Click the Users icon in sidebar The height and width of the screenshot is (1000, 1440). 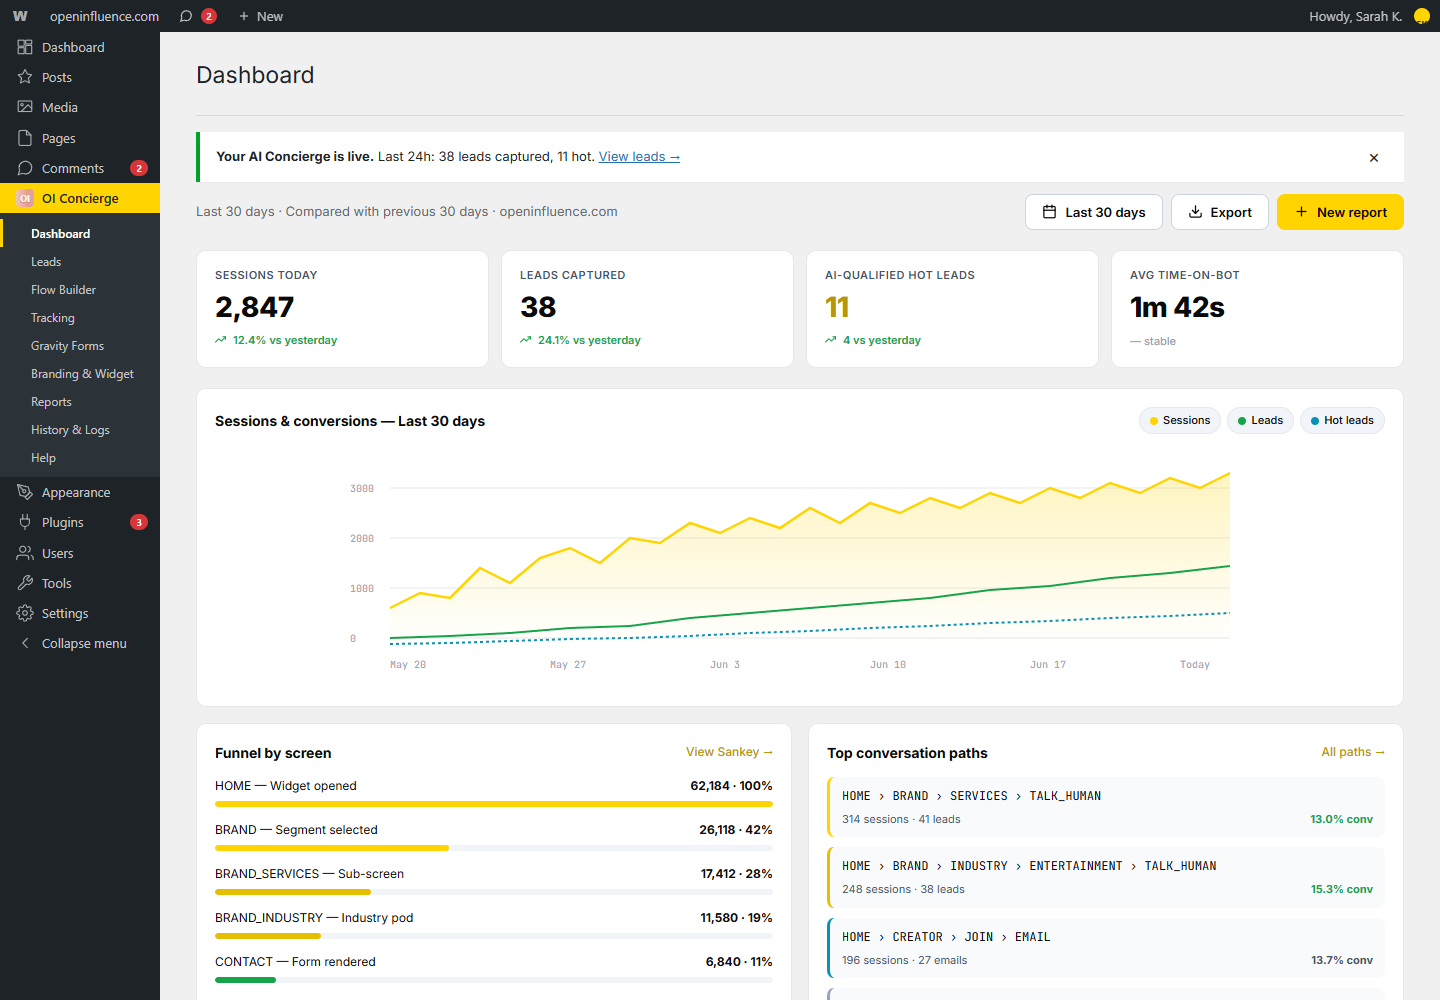(25, 553)
